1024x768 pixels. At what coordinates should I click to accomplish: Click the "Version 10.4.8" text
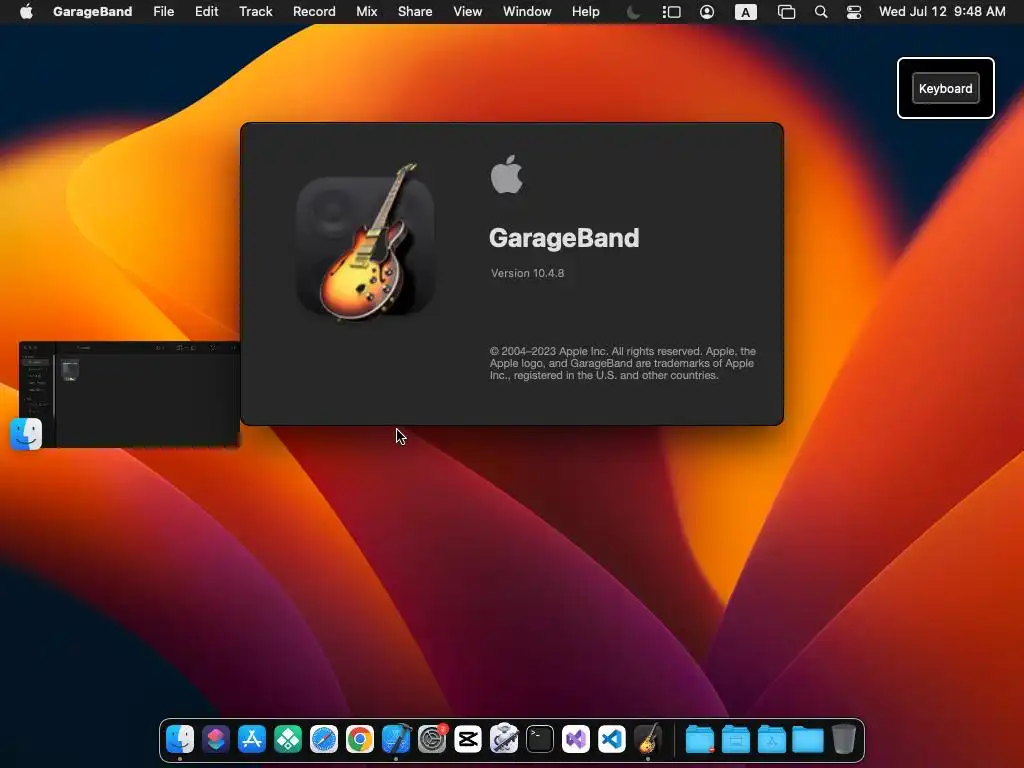527,273
